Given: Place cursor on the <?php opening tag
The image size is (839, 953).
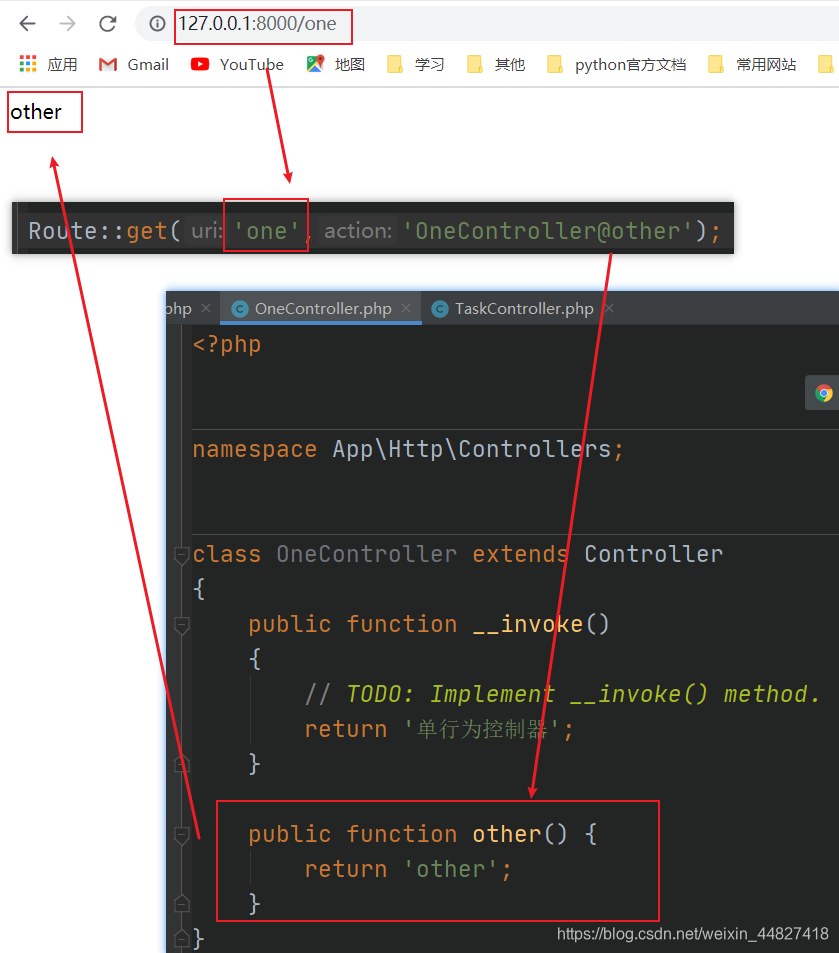Looking at the screenshot, I should point(227,345).
